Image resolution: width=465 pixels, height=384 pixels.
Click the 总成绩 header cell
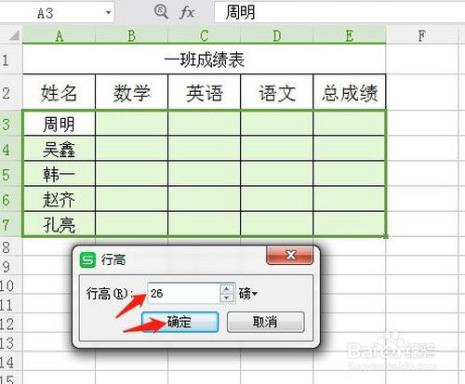coord(350,92)
